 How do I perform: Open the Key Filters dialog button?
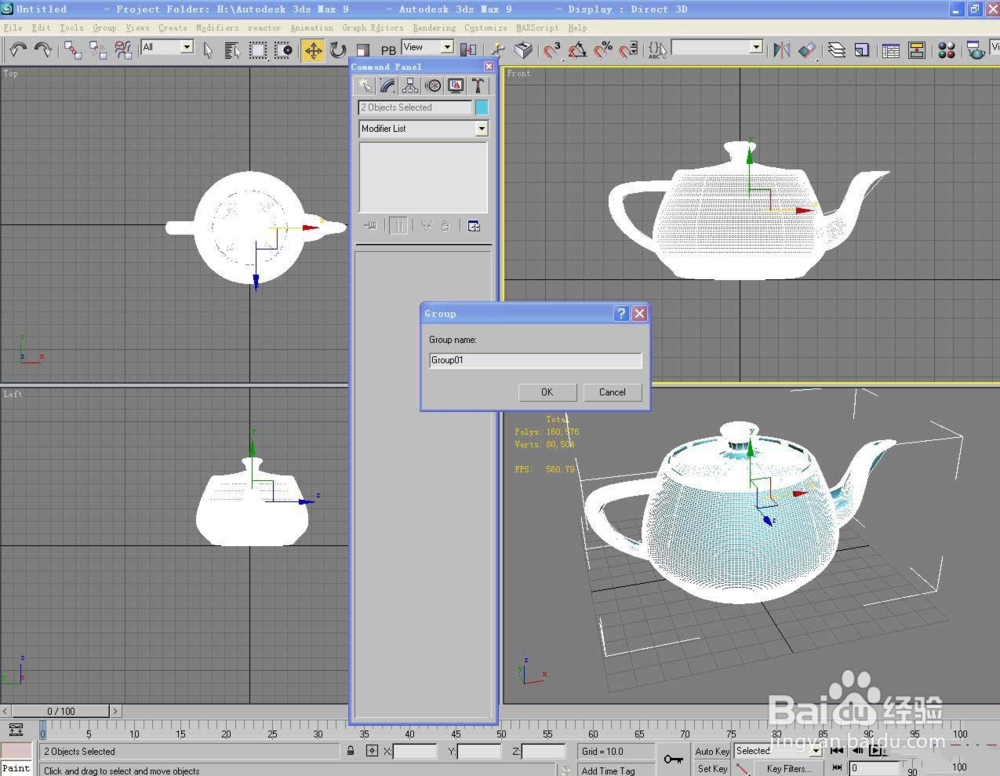(789, 768)
